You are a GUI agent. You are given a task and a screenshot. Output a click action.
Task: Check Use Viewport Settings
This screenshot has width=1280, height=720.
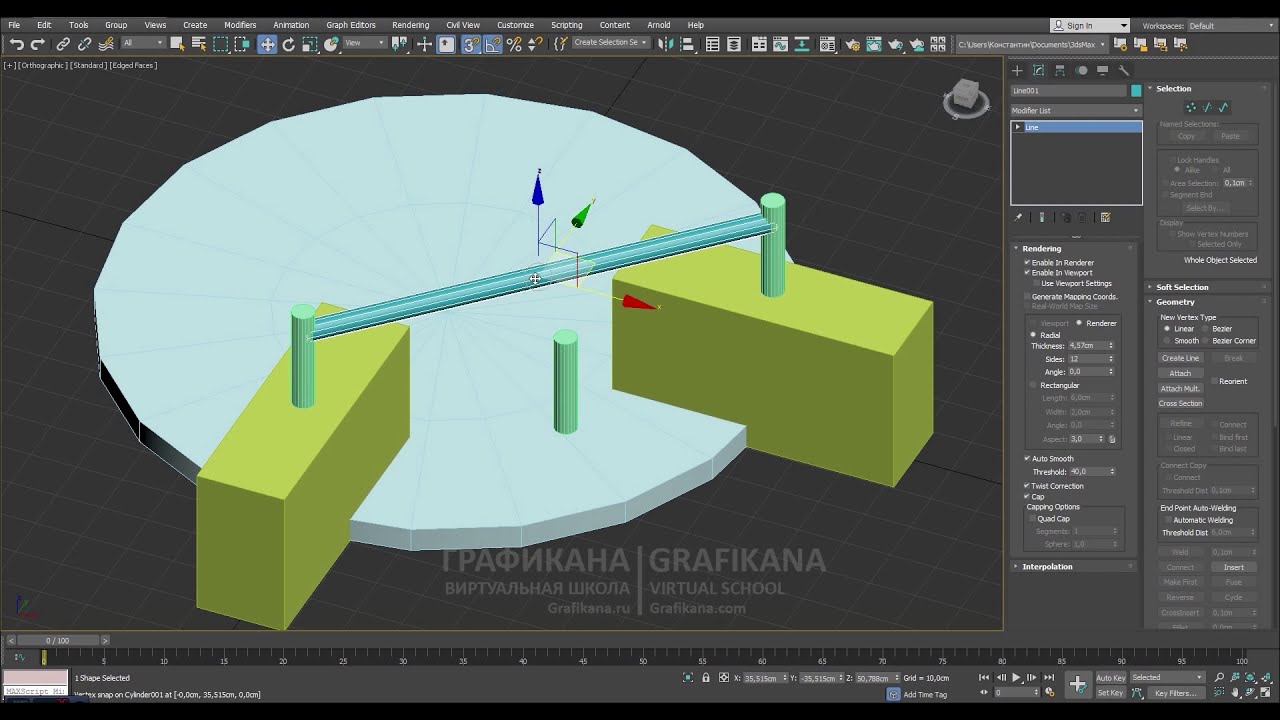(1036, 284)
